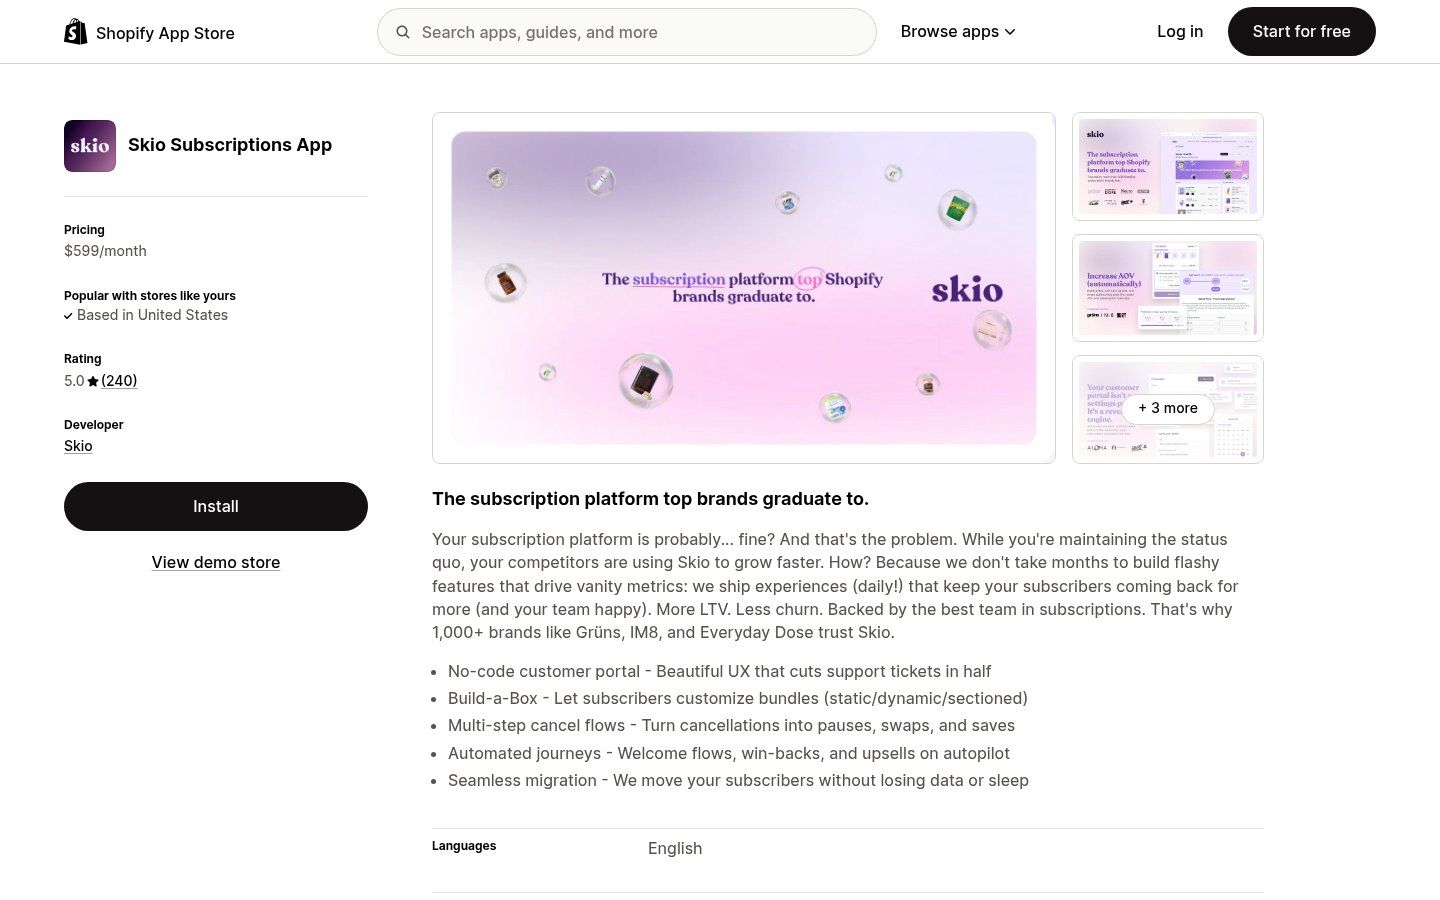Click the Log in option
The height and width of the screenshot is (900, 1440).
(1180, 31)
